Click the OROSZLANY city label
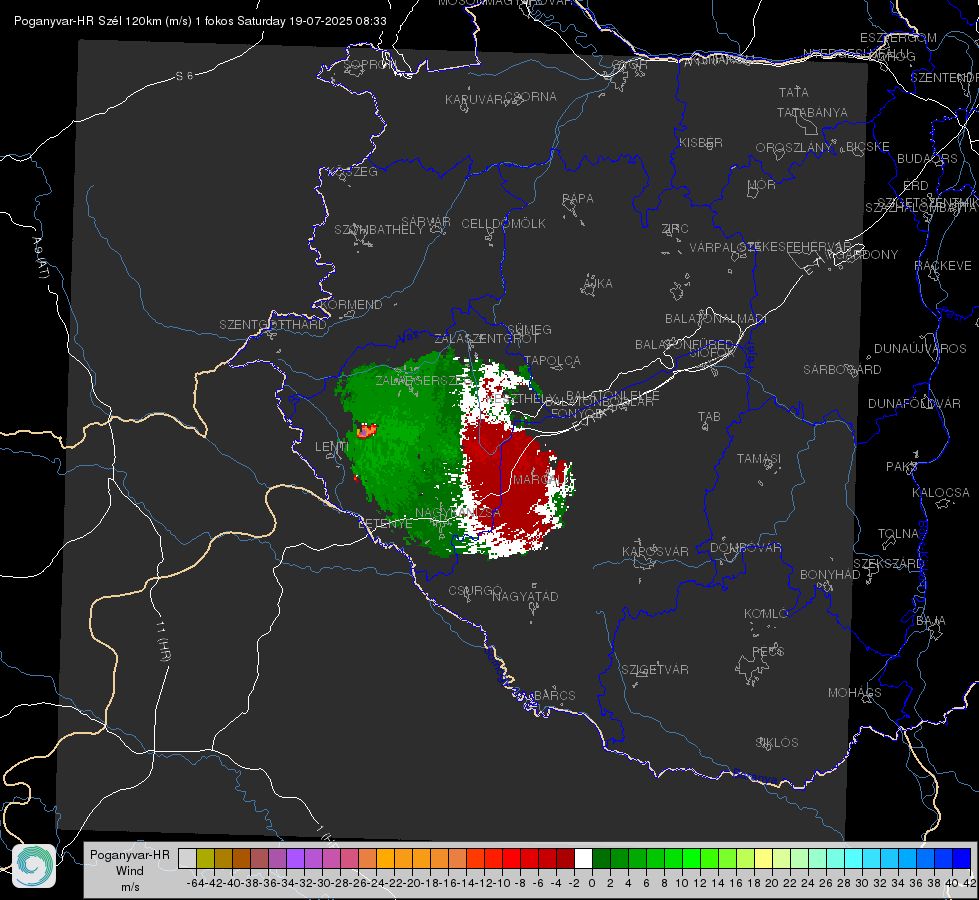Image resolution: width=979 pixels, height=900 pixels. tap(794, 148)
